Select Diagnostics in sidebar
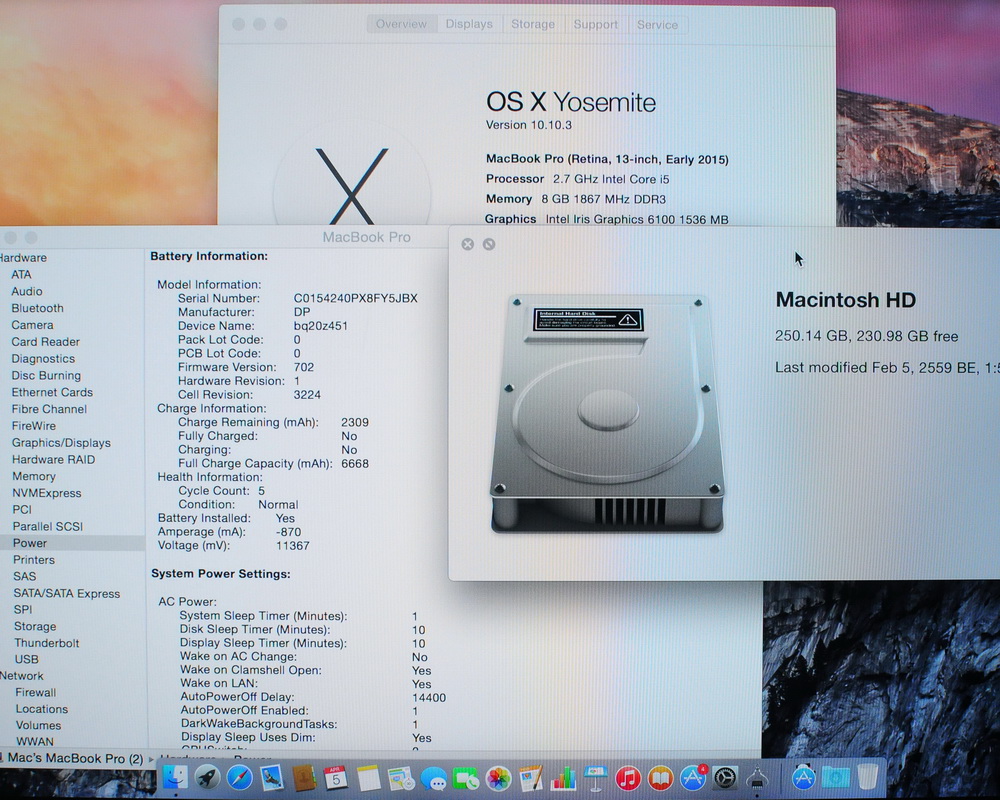Screen dimensions: 1000x800 pyautogui.click(x=43, y=359)
